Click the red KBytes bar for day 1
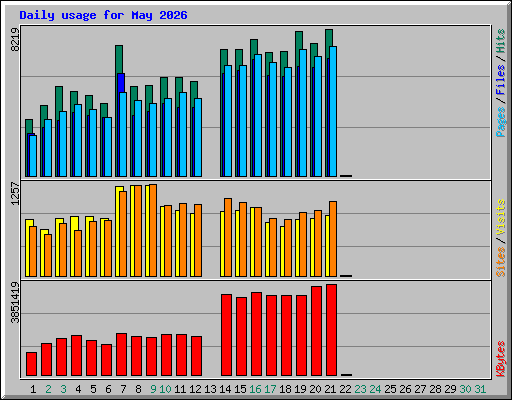Screen dimensions: 512x400 pos(31,364)
